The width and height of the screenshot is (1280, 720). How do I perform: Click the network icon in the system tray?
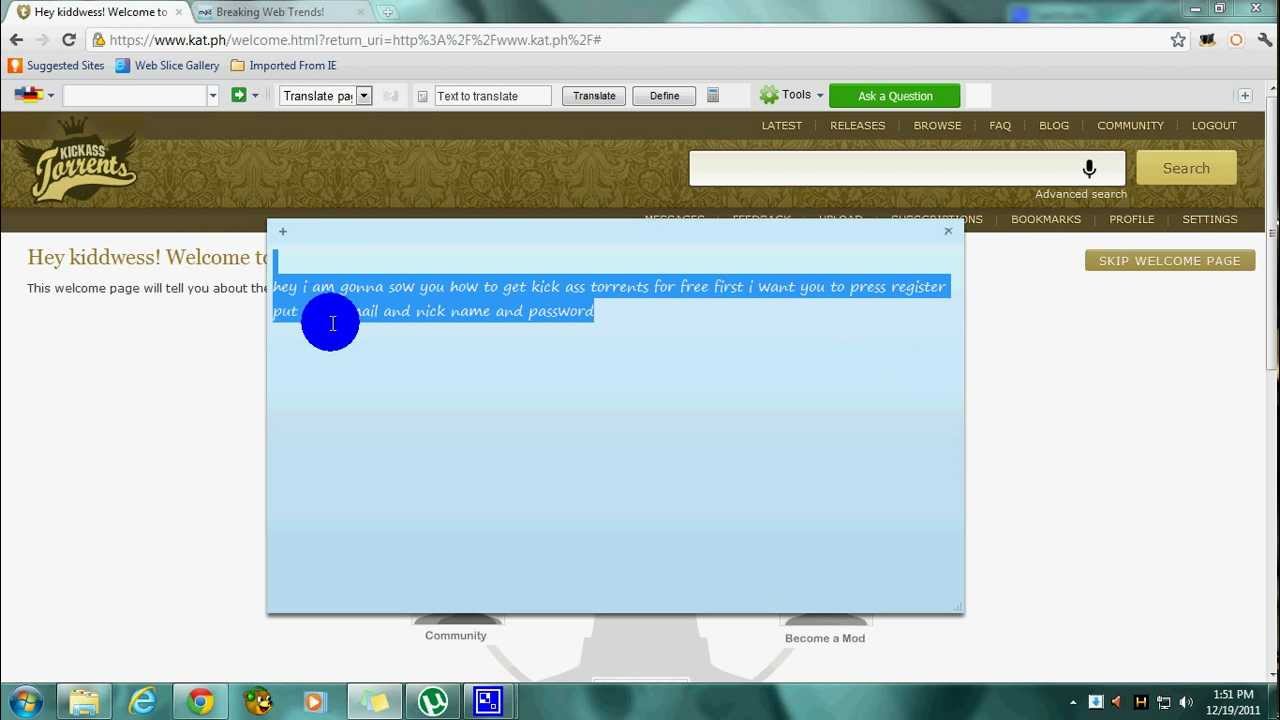(x=1164, y=702)
